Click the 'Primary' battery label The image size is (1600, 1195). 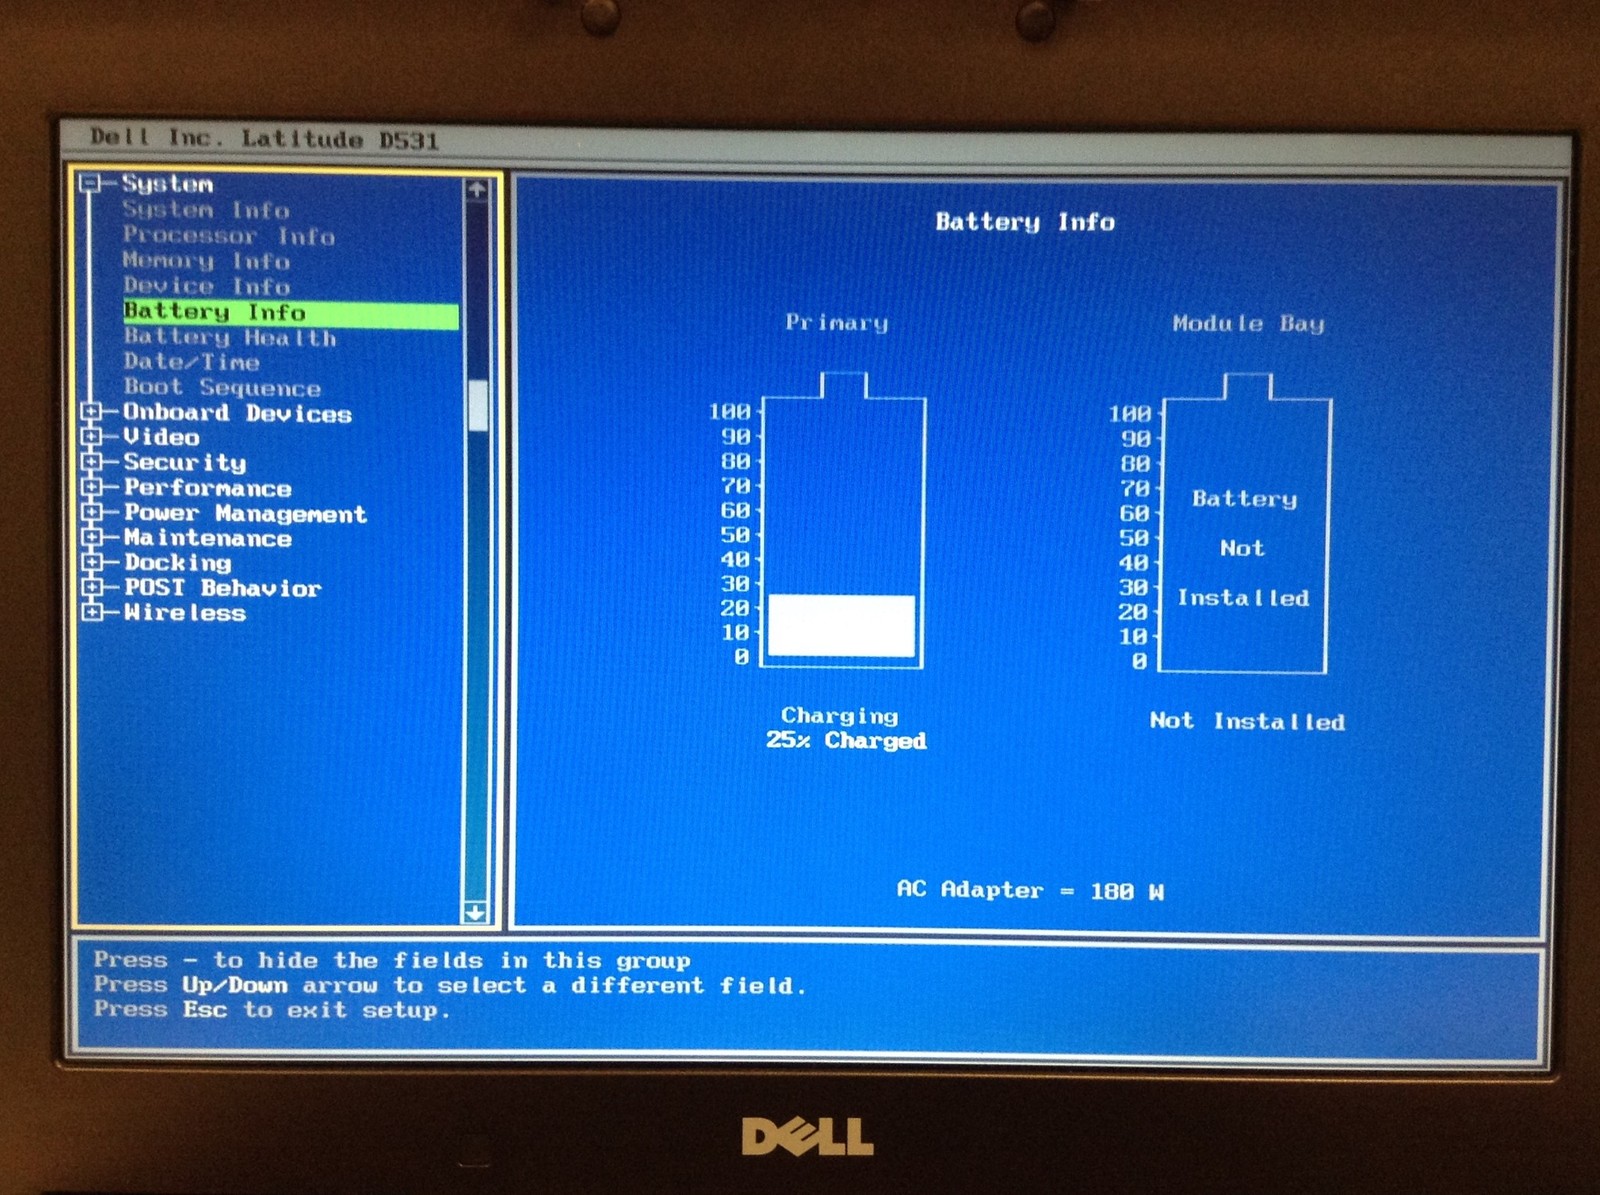837,323
